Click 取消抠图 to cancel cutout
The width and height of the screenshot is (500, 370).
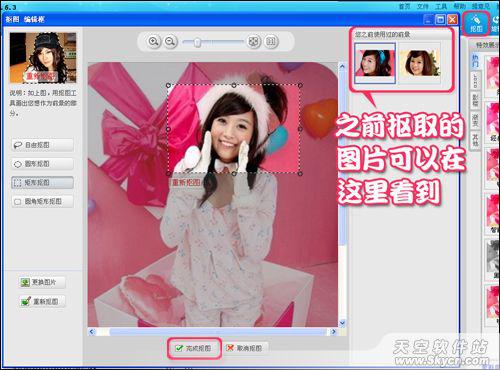point(245,348)
